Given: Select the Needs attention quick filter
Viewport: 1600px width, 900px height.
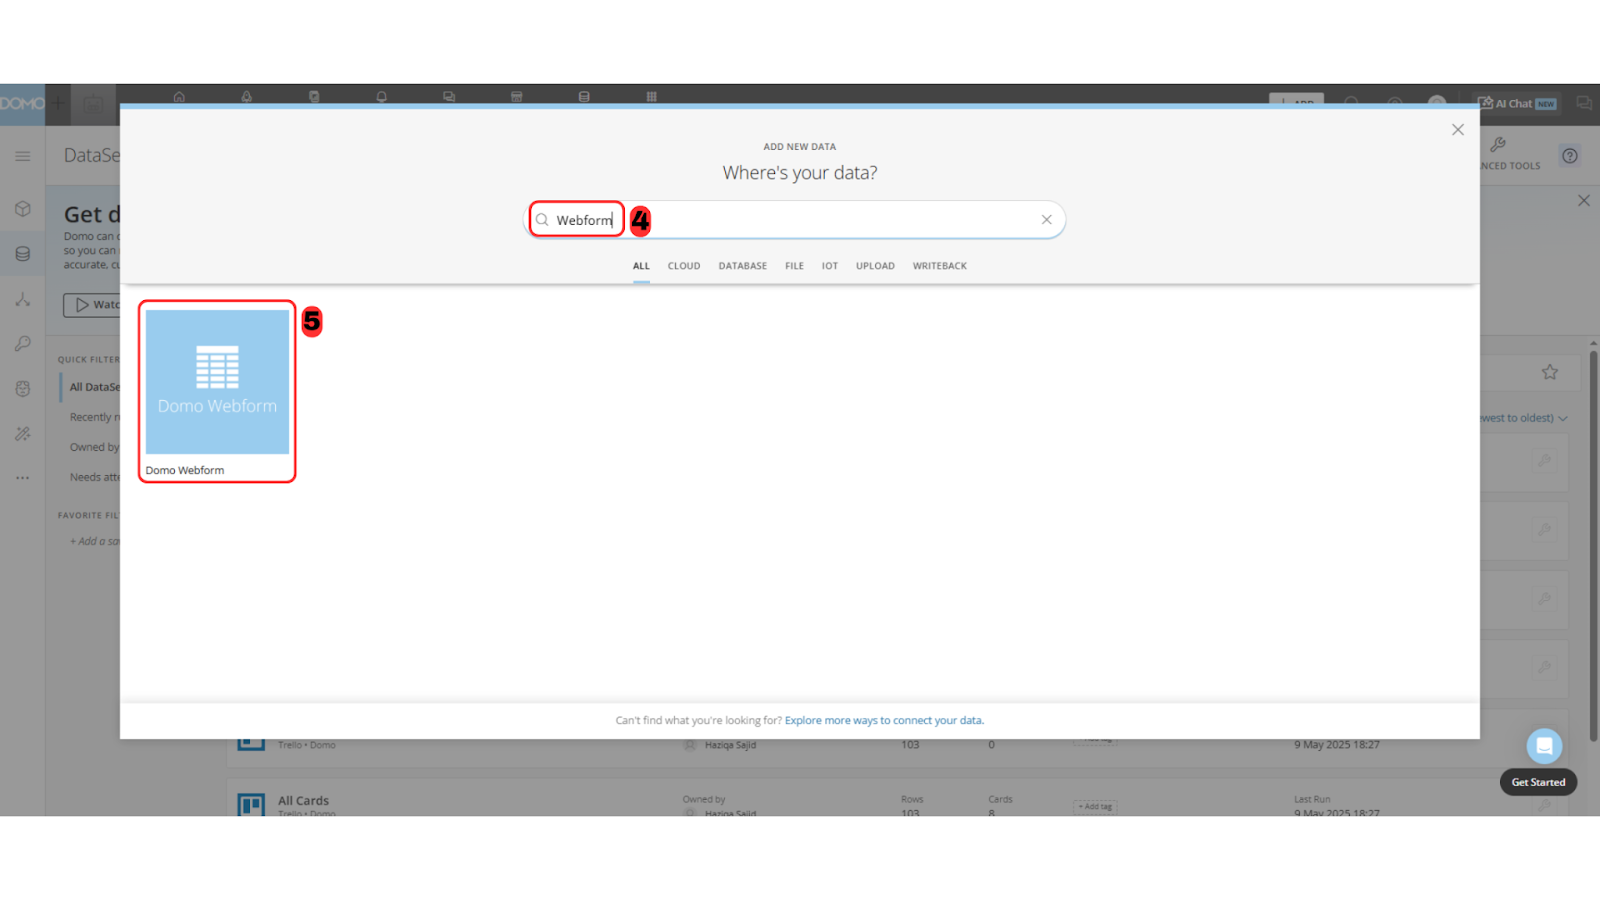Looking at the screenshot, I should tap(94, 477).
